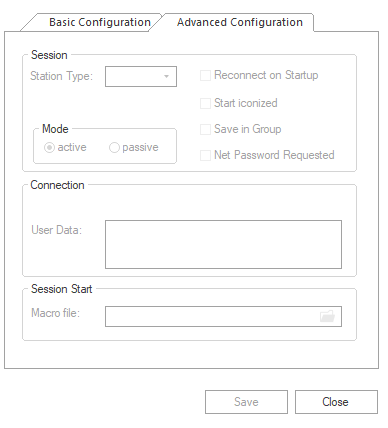Switch to the Basic Configuration tab
This screenshot has height=428, width=388.
click(x=99, y=22)
